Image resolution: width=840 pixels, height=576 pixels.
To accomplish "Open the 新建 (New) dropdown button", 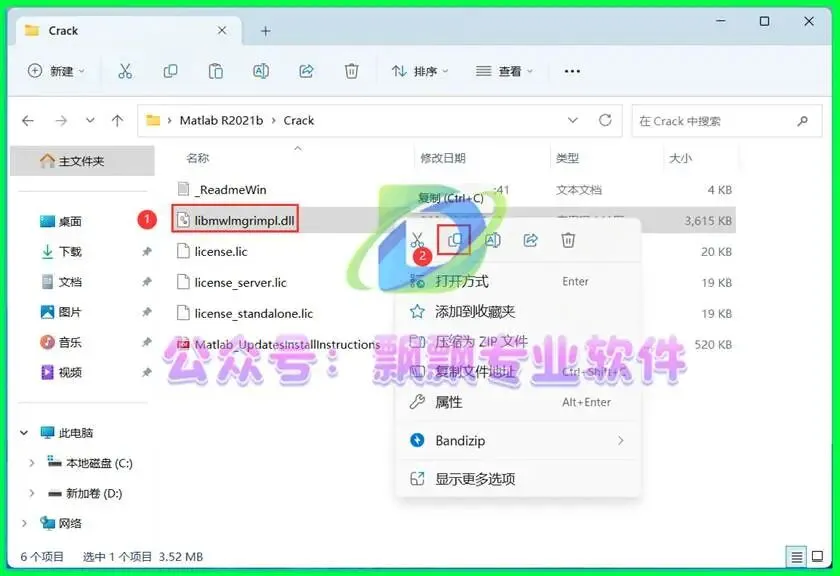I will 56,71.
